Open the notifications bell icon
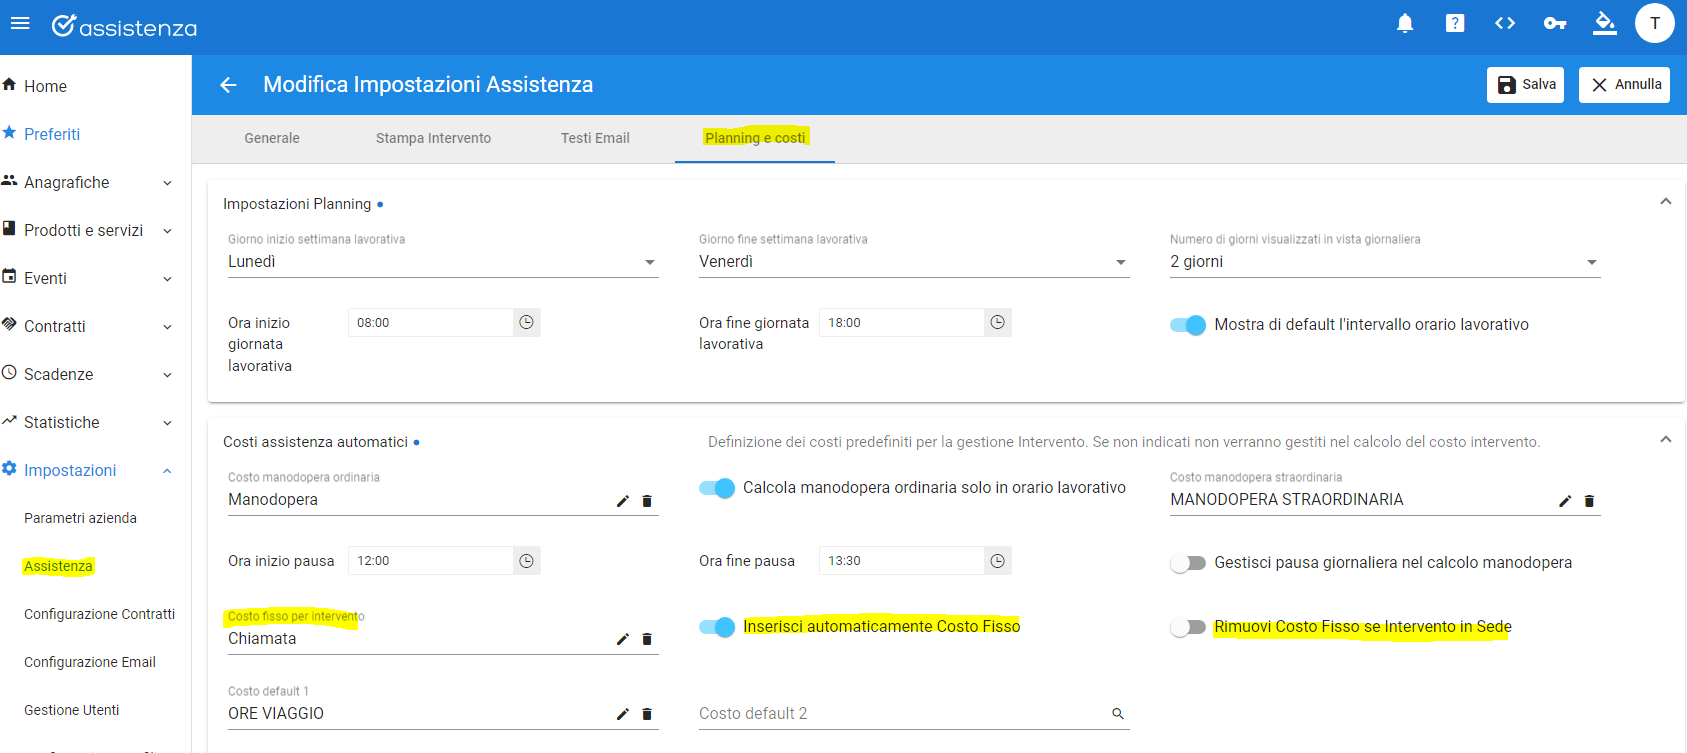 (1405, 23)
